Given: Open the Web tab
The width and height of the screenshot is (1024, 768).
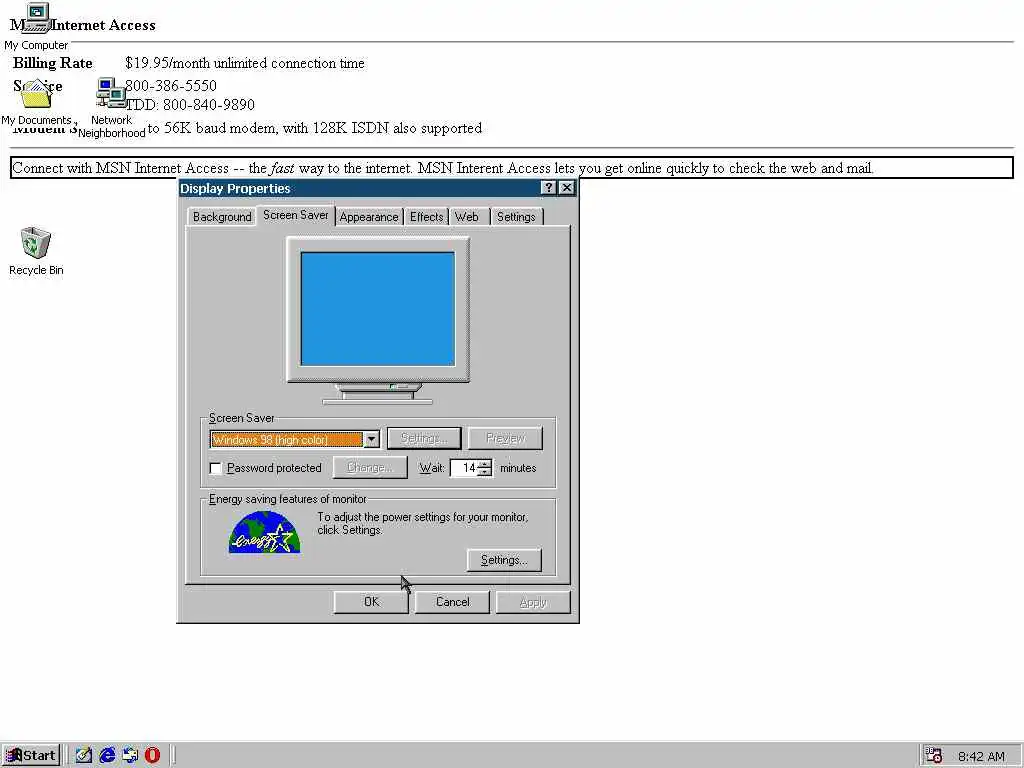Looking at the screenshot, I should 467,217.
